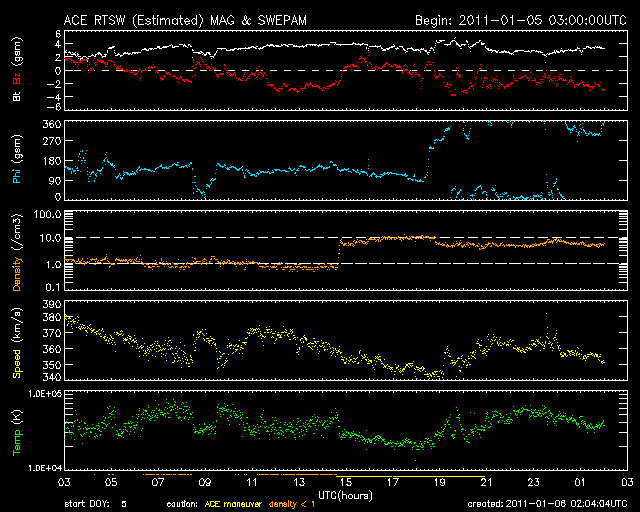Click the "Begin: 2011-01-05 03:00:00UTC" header text
Image resolution: width=640 pixels, height=512 pixels.
521,20
